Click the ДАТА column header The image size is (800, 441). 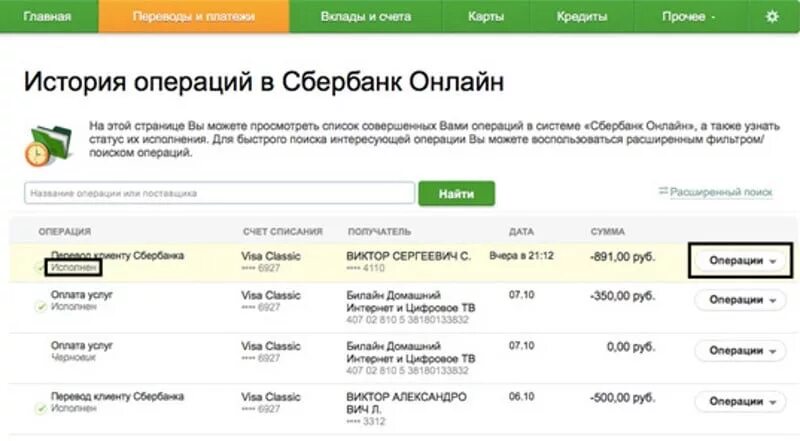[x=521, y=232]
